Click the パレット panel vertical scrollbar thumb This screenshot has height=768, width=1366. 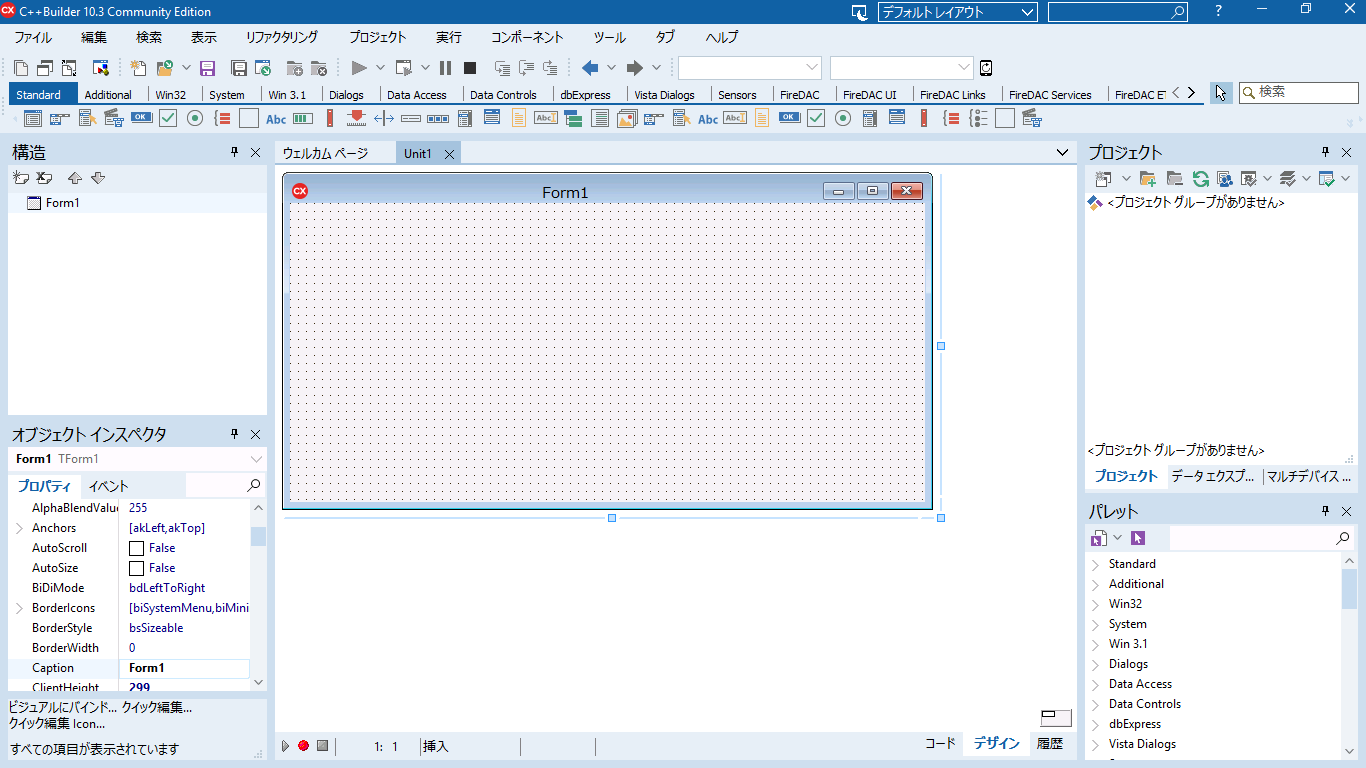[x=1349, y=590]
